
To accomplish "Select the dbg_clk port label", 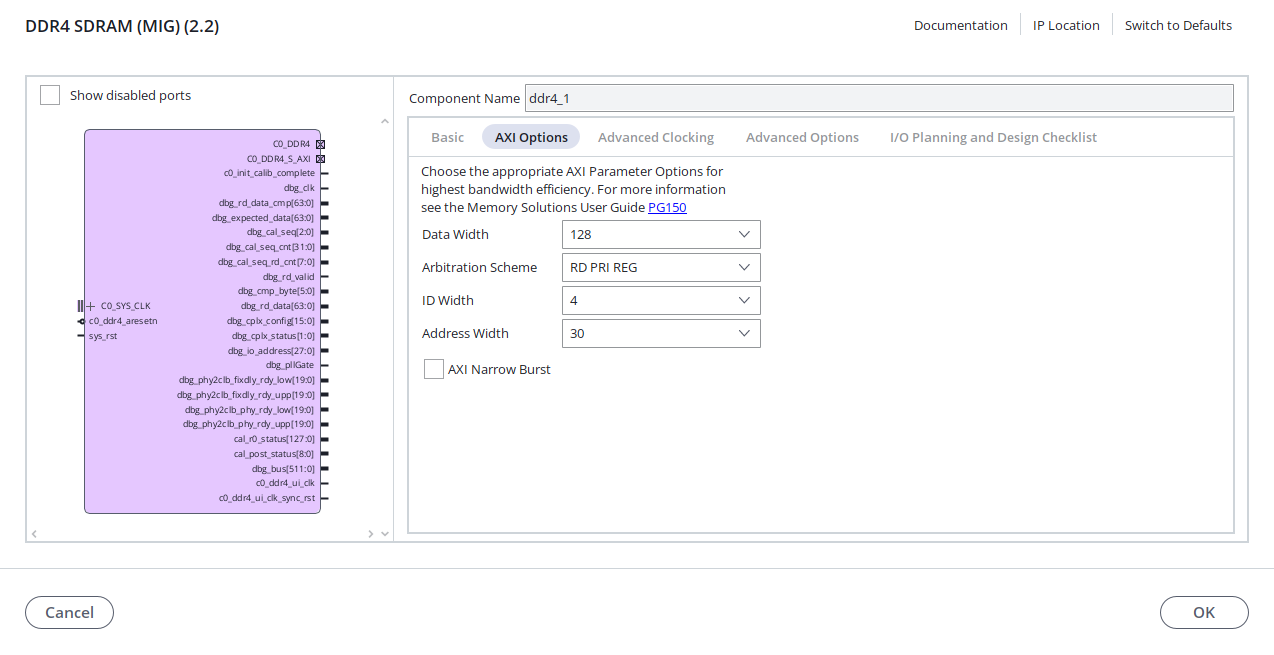I will [299, 188].
